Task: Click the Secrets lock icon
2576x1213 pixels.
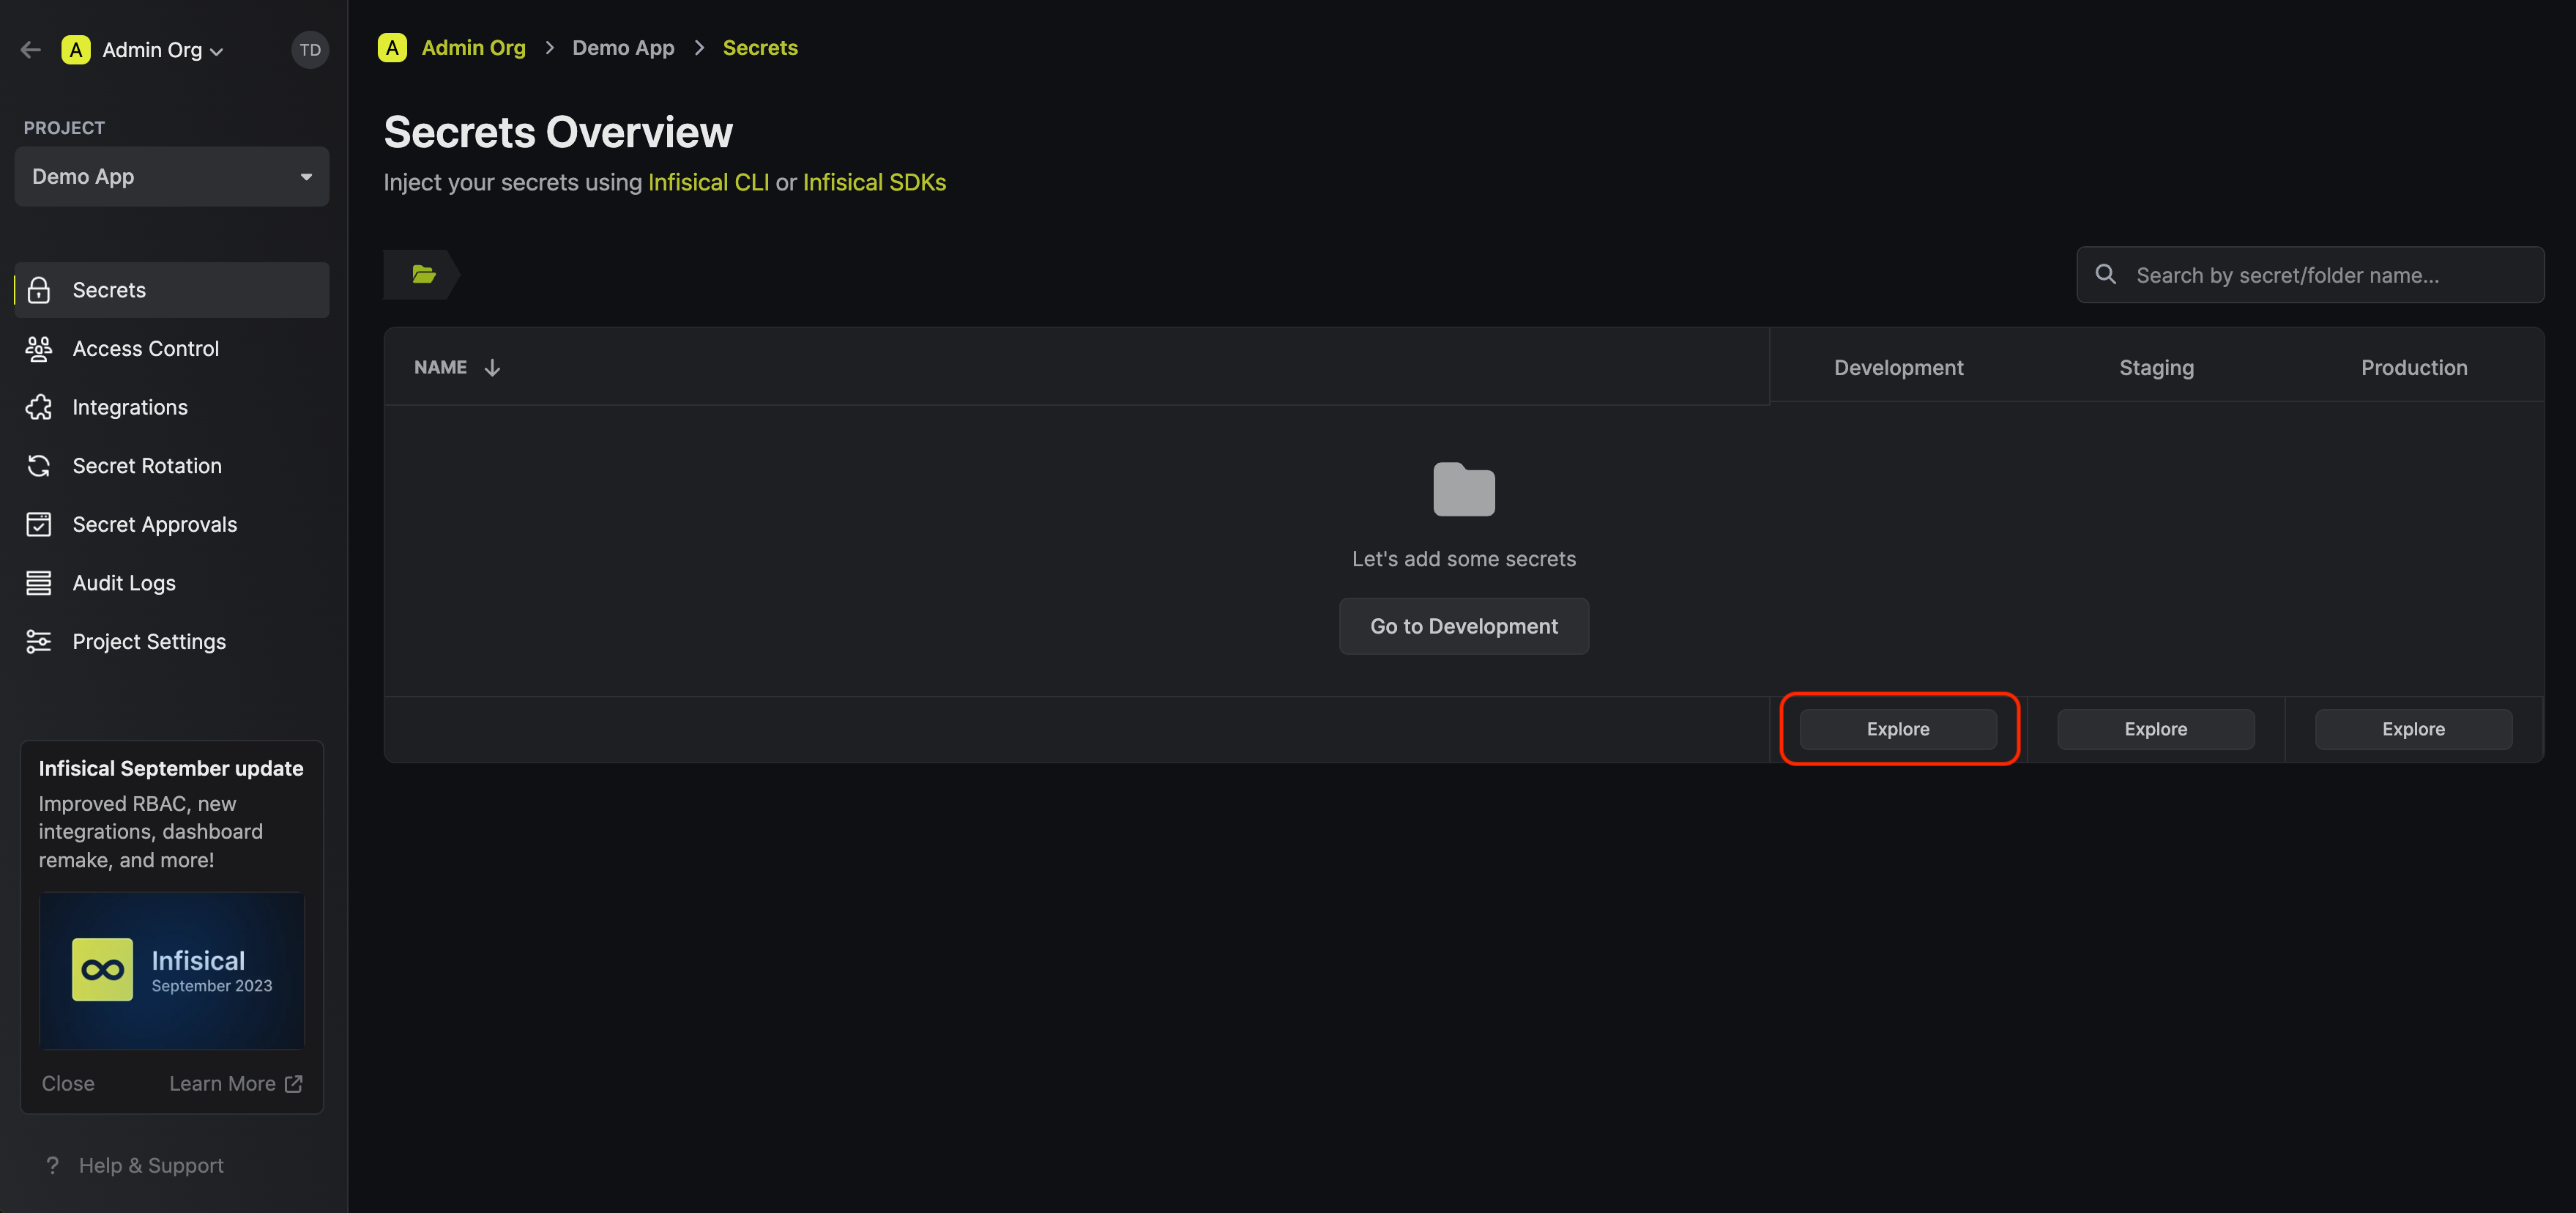Action: click(x=39, y=290)
